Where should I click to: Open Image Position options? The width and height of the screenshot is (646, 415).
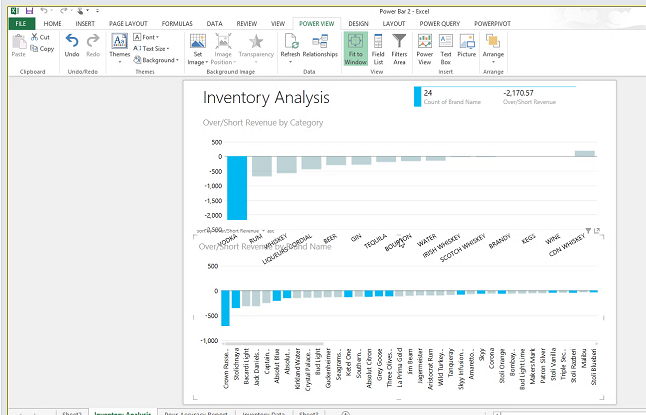click(x=223, y=49)
